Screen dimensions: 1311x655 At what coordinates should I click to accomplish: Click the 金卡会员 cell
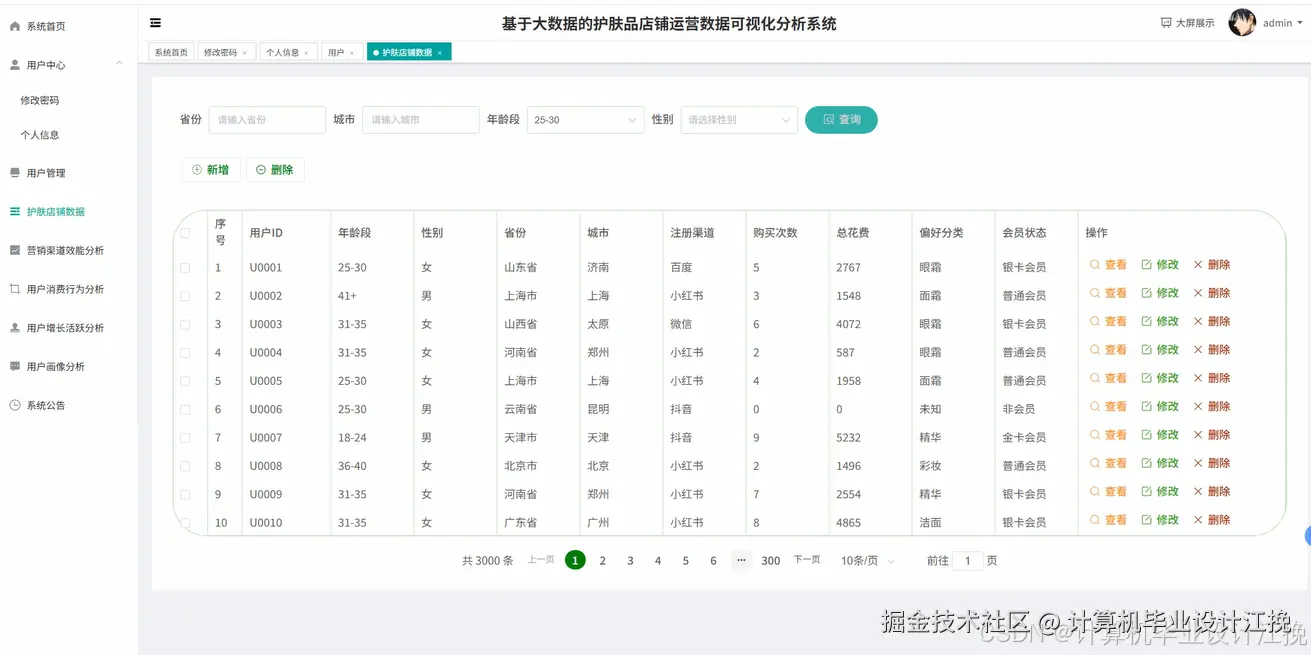1024,438
